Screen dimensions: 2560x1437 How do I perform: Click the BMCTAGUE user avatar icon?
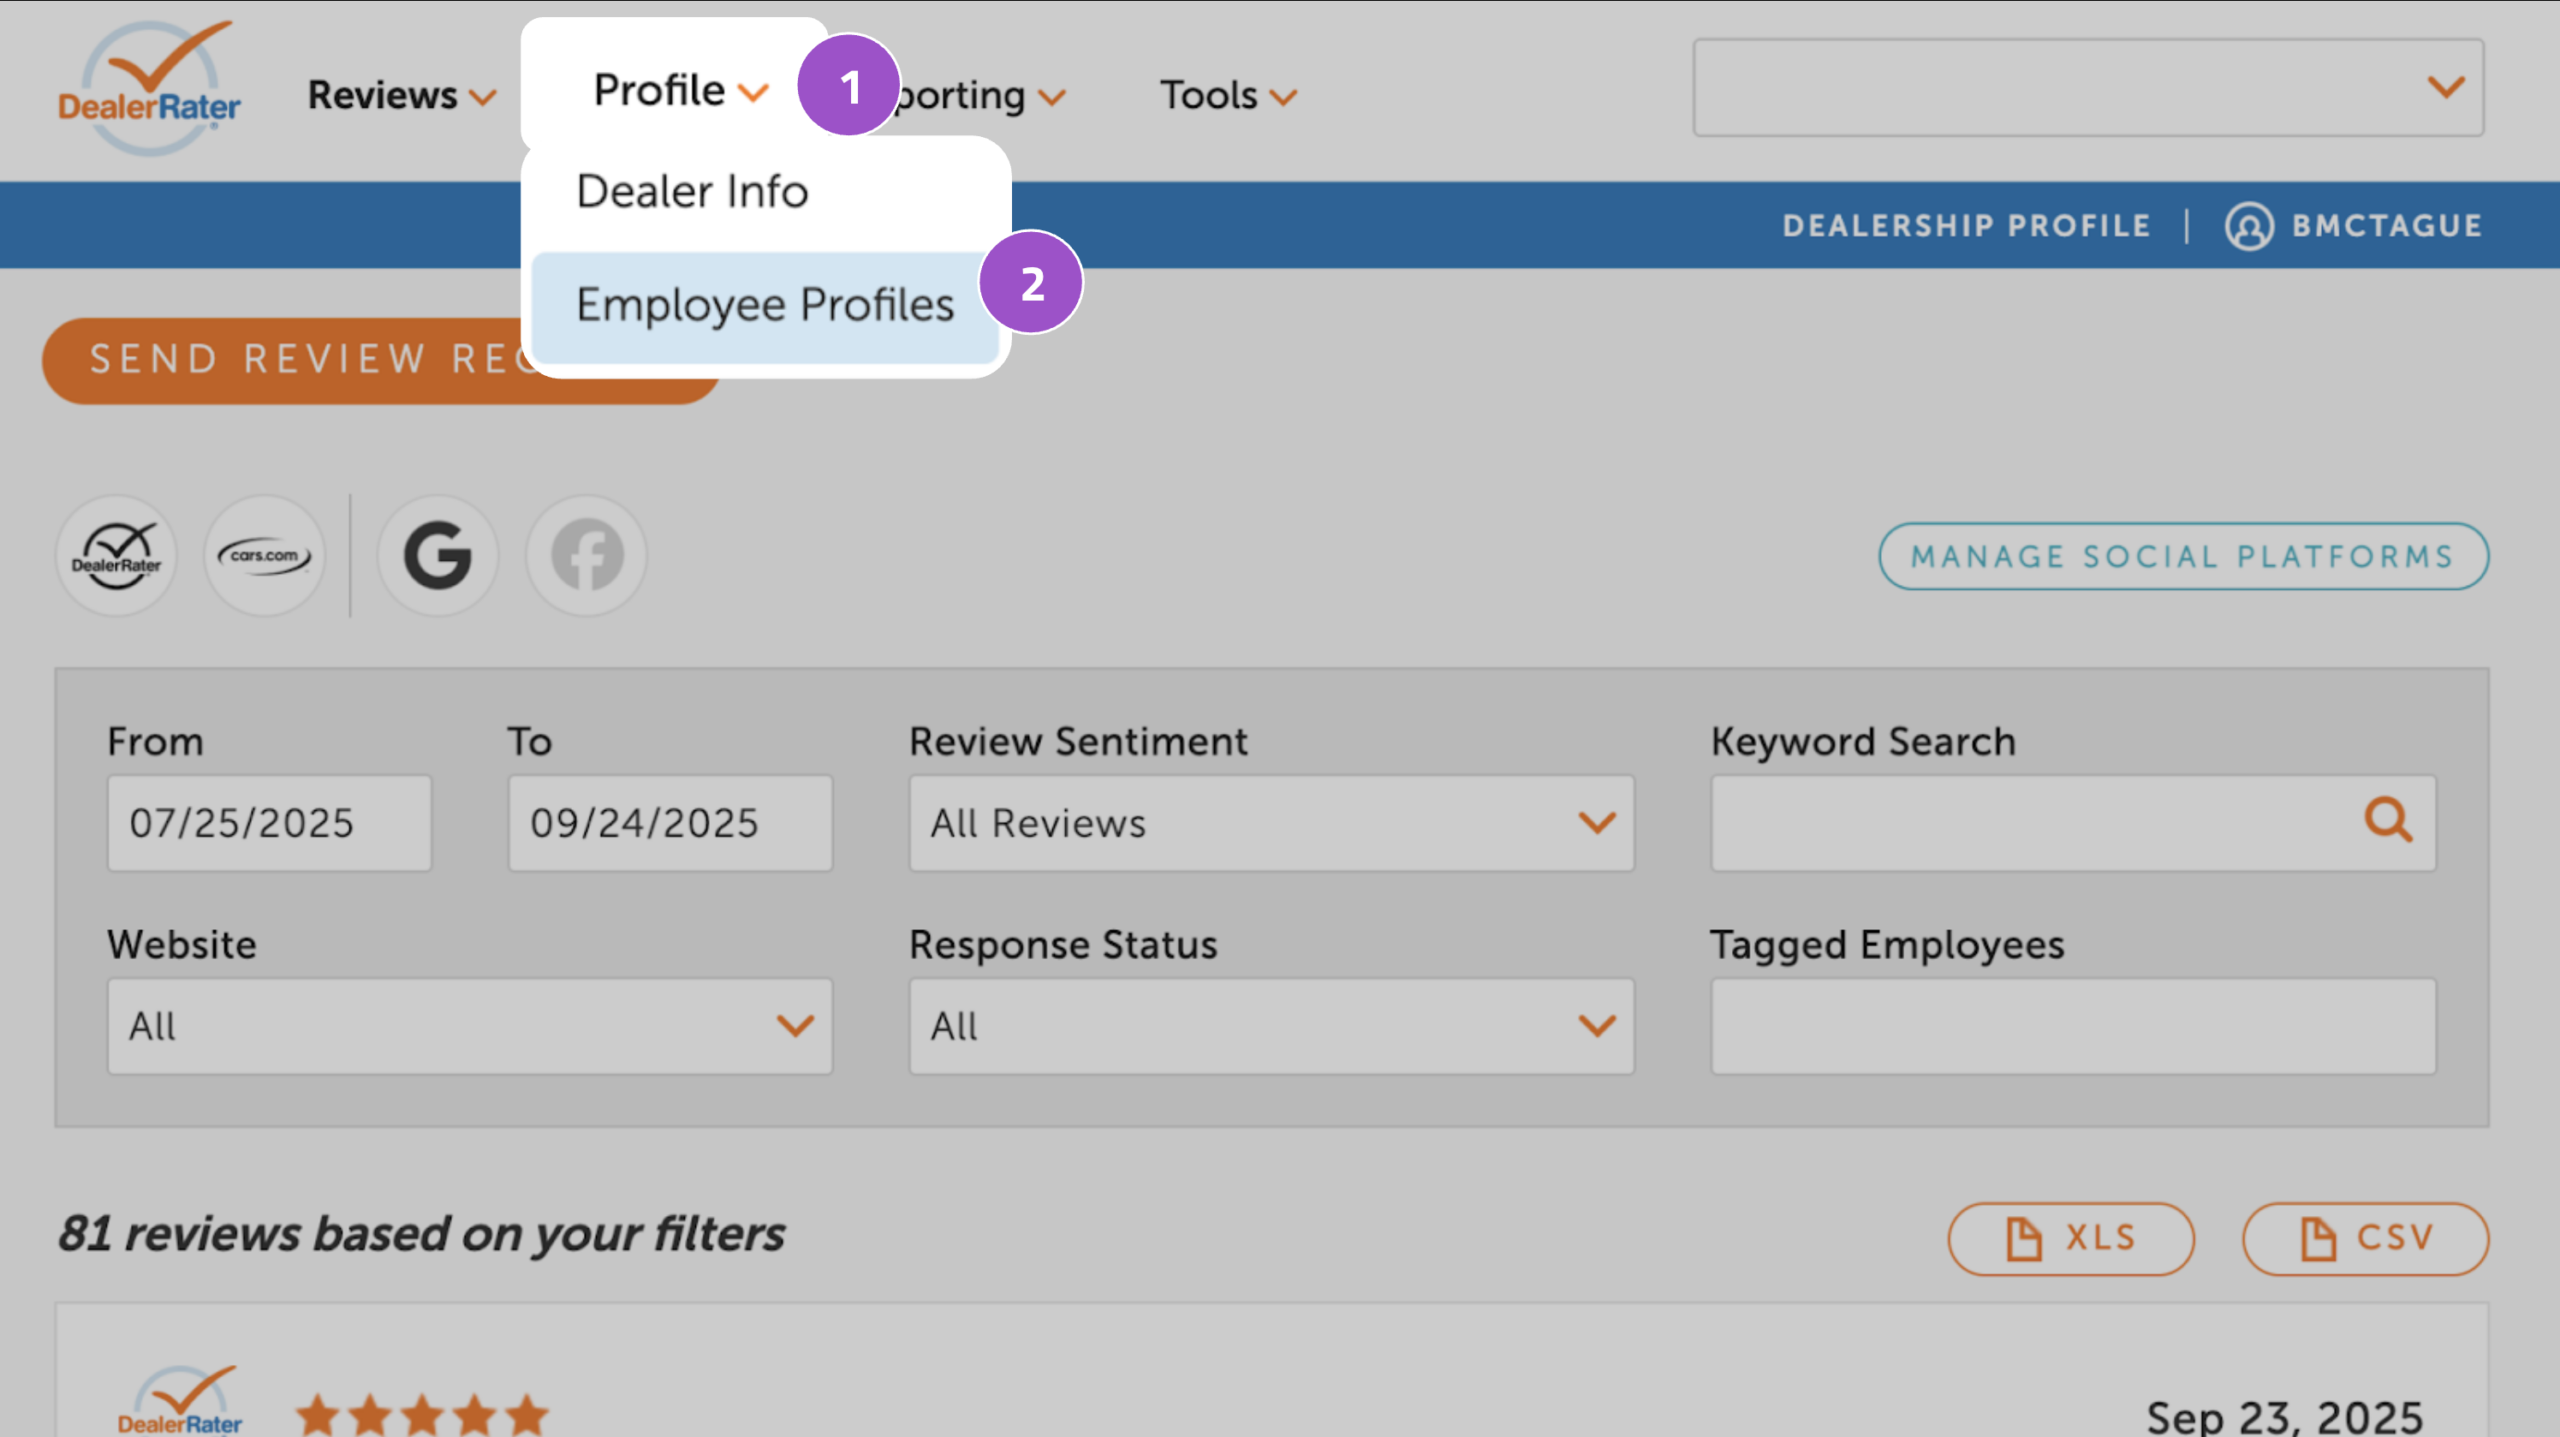[2249, 226]
